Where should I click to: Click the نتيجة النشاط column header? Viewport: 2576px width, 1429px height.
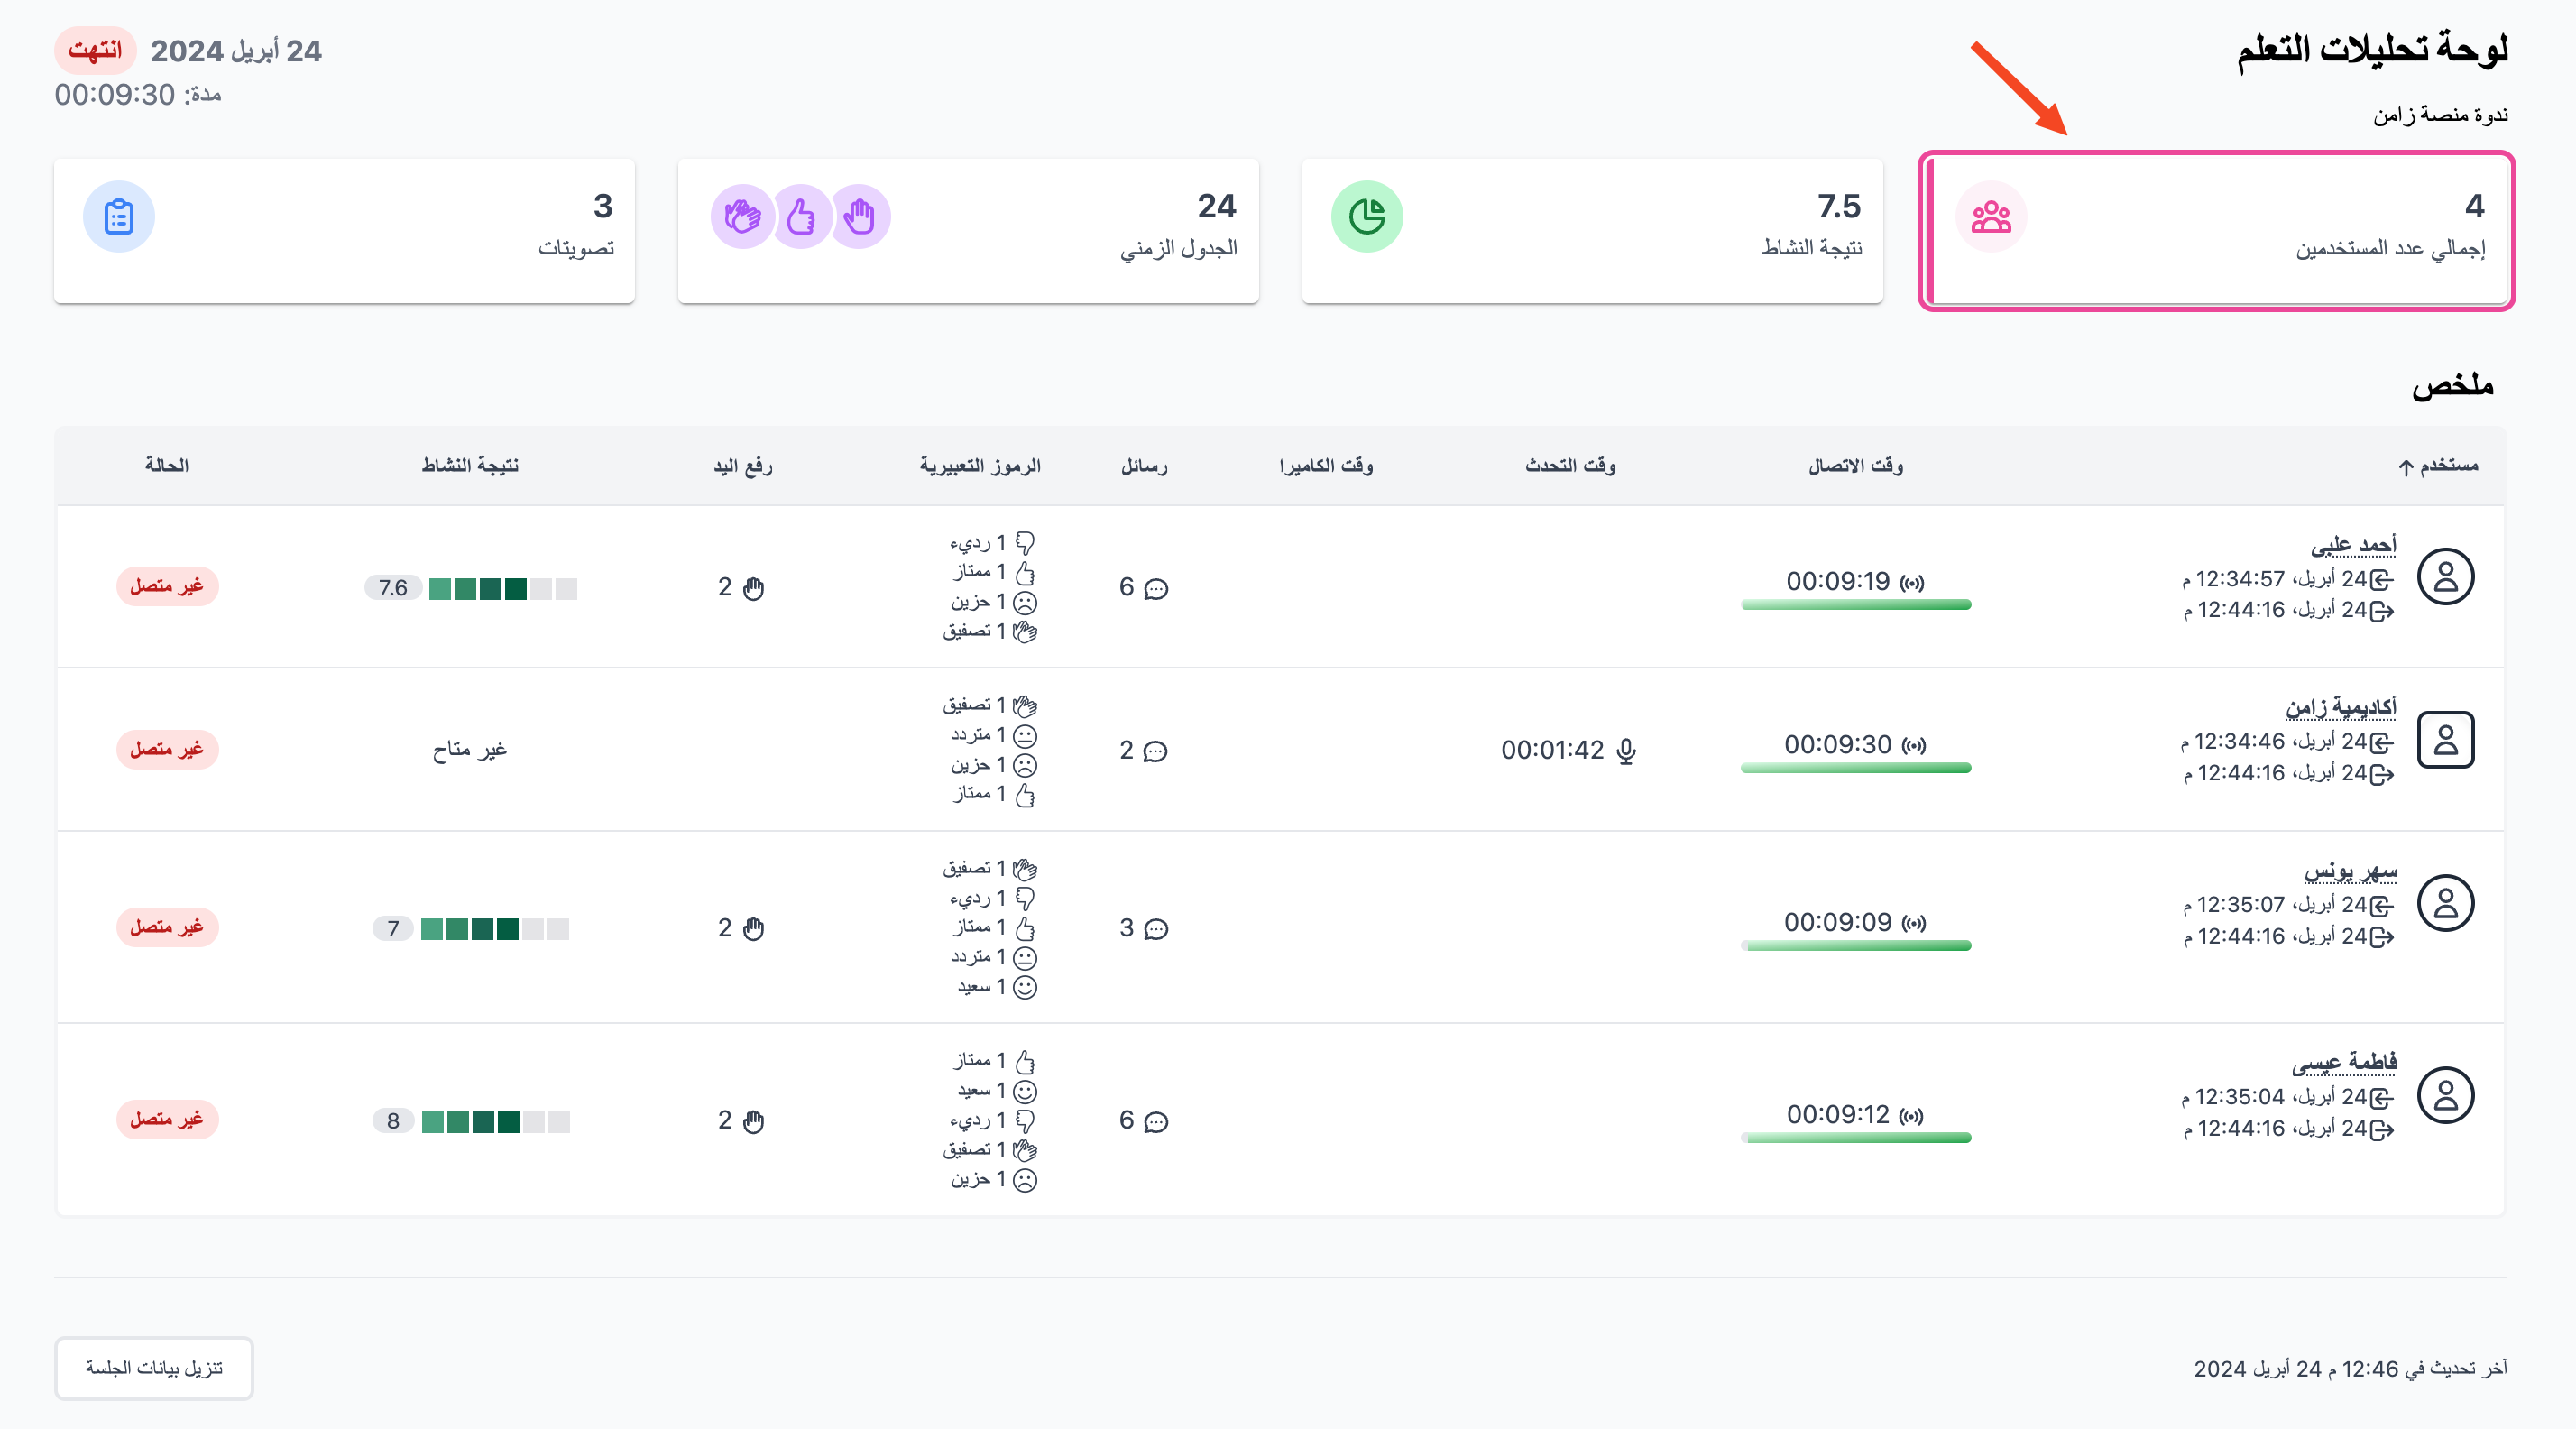(x=470, y=466)
